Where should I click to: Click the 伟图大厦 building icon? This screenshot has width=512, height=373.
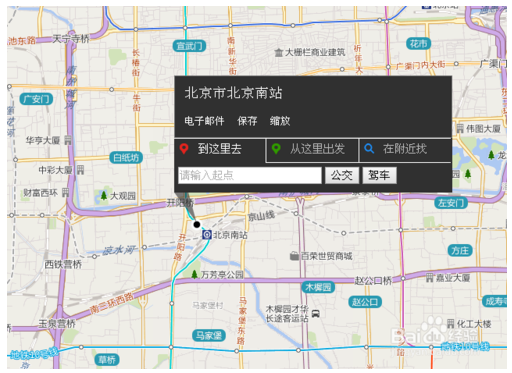point(460,128)
